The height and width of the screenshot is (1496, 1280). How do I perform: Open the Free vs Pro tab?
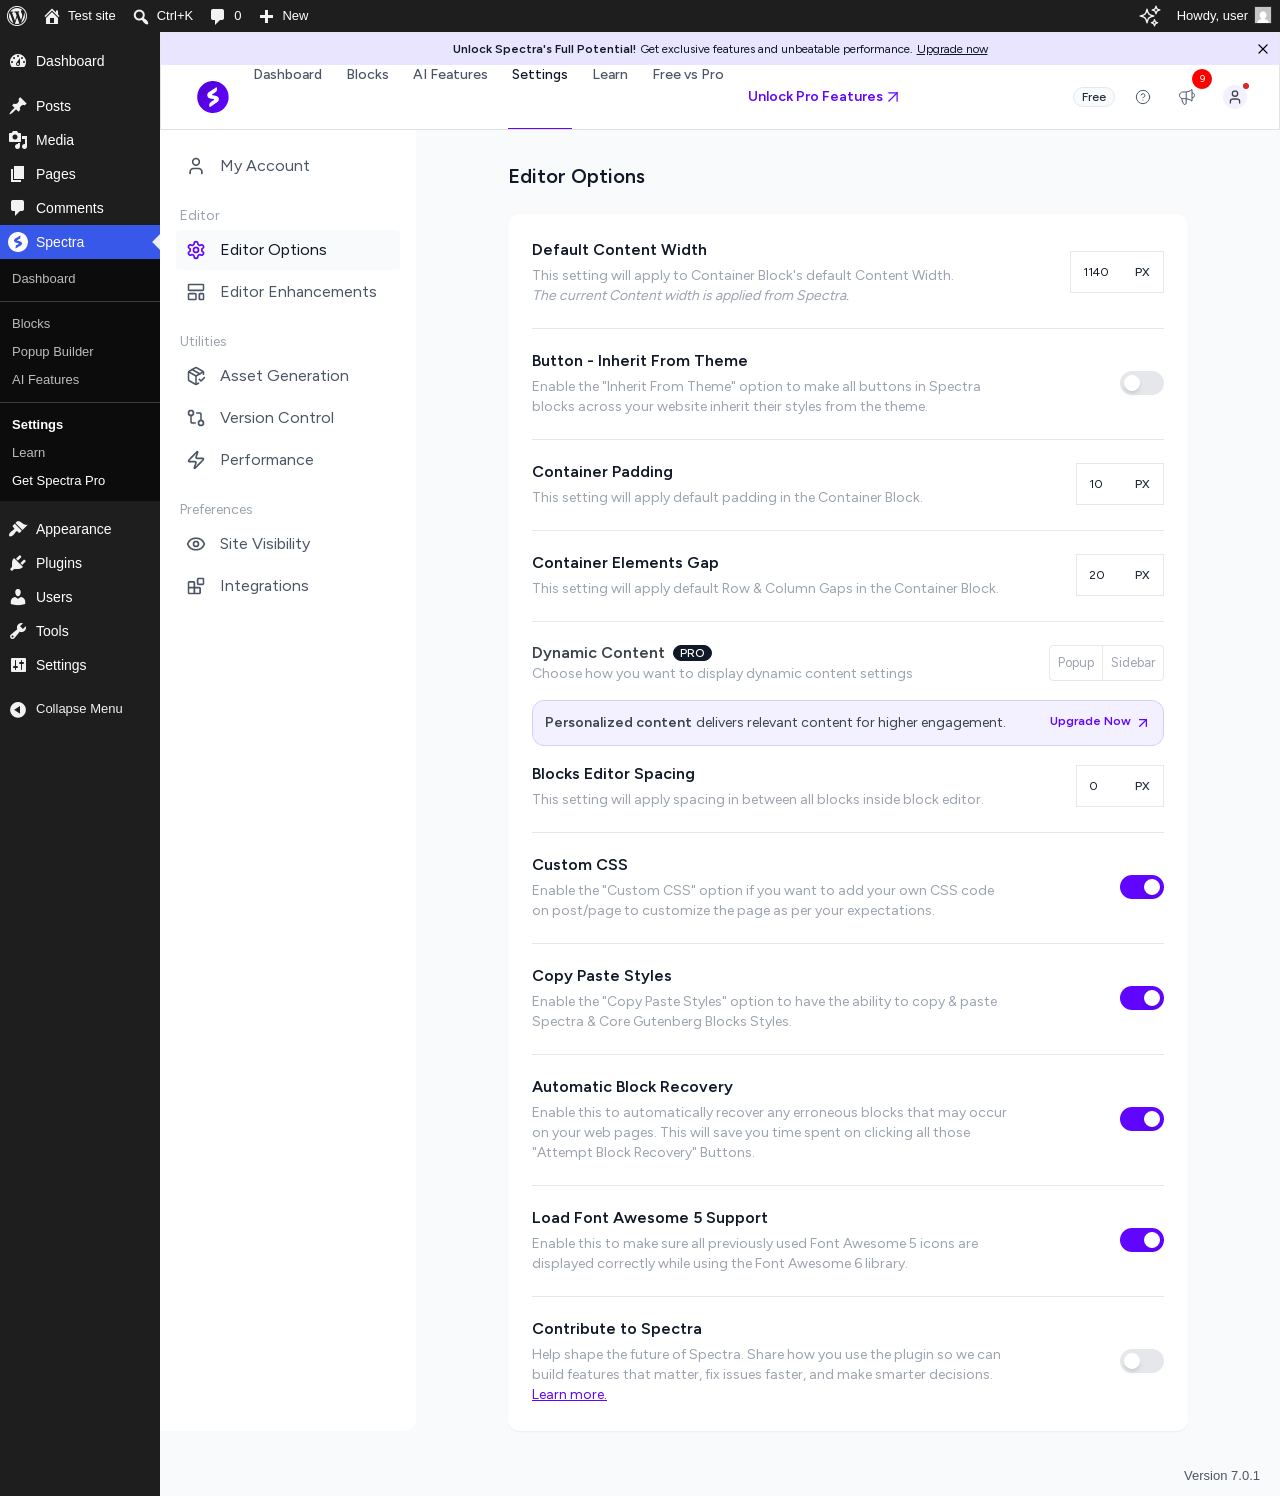[688, 75]
